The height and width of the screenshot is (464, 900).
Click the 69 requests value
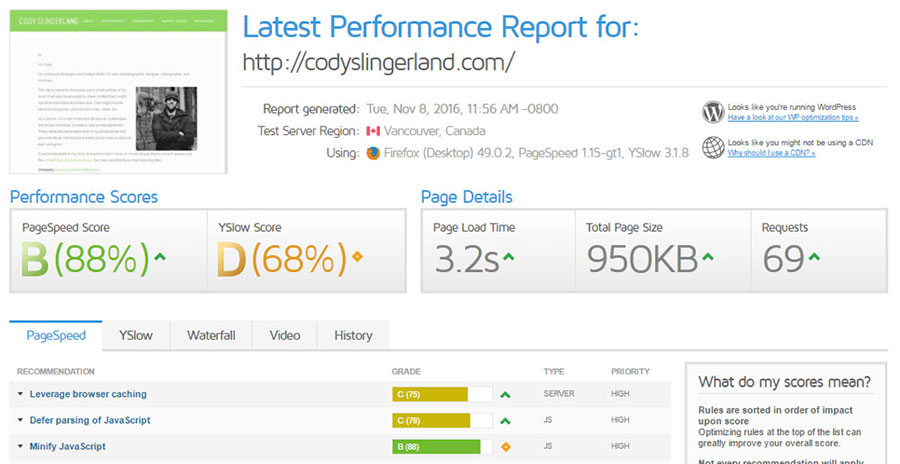[783, 259]
